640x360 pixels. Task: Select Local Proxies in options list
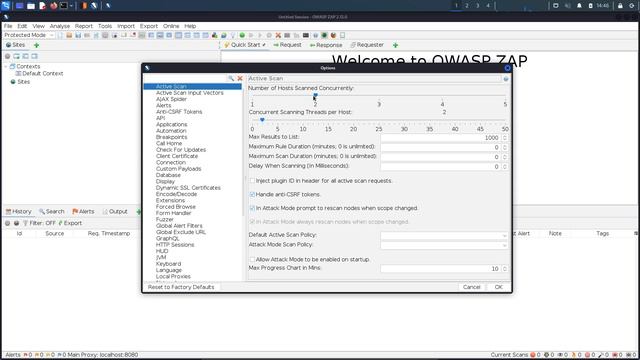tap(173, 276)
